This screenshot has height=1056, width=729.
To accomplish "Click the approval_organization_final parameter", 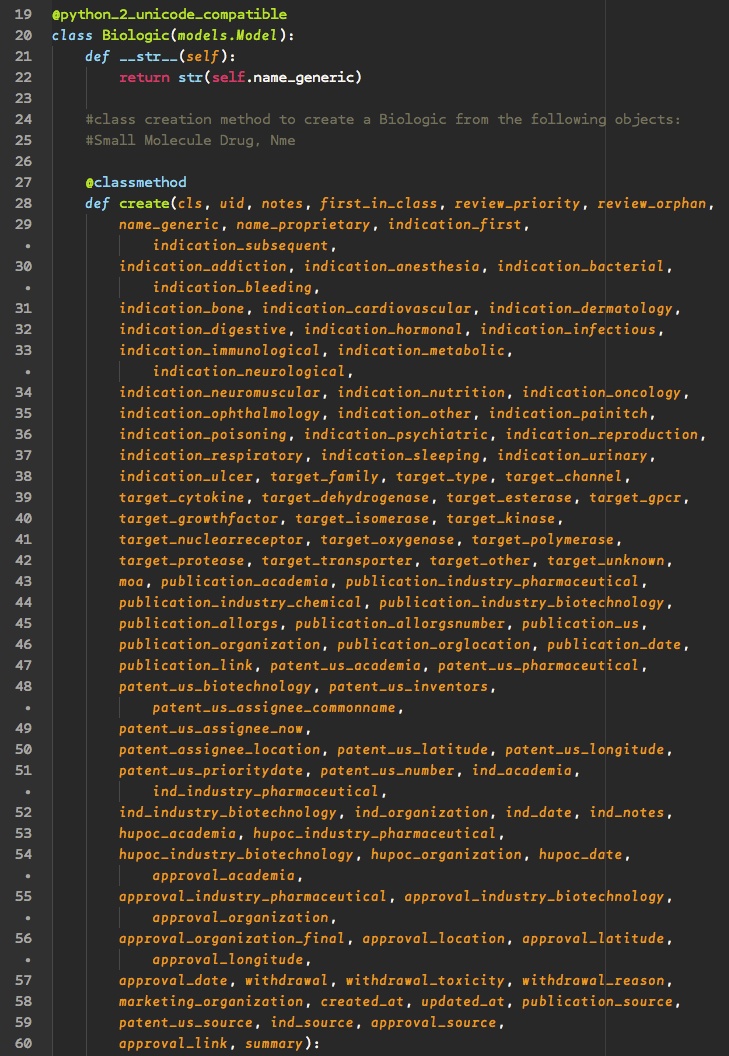I will (232, 938).
